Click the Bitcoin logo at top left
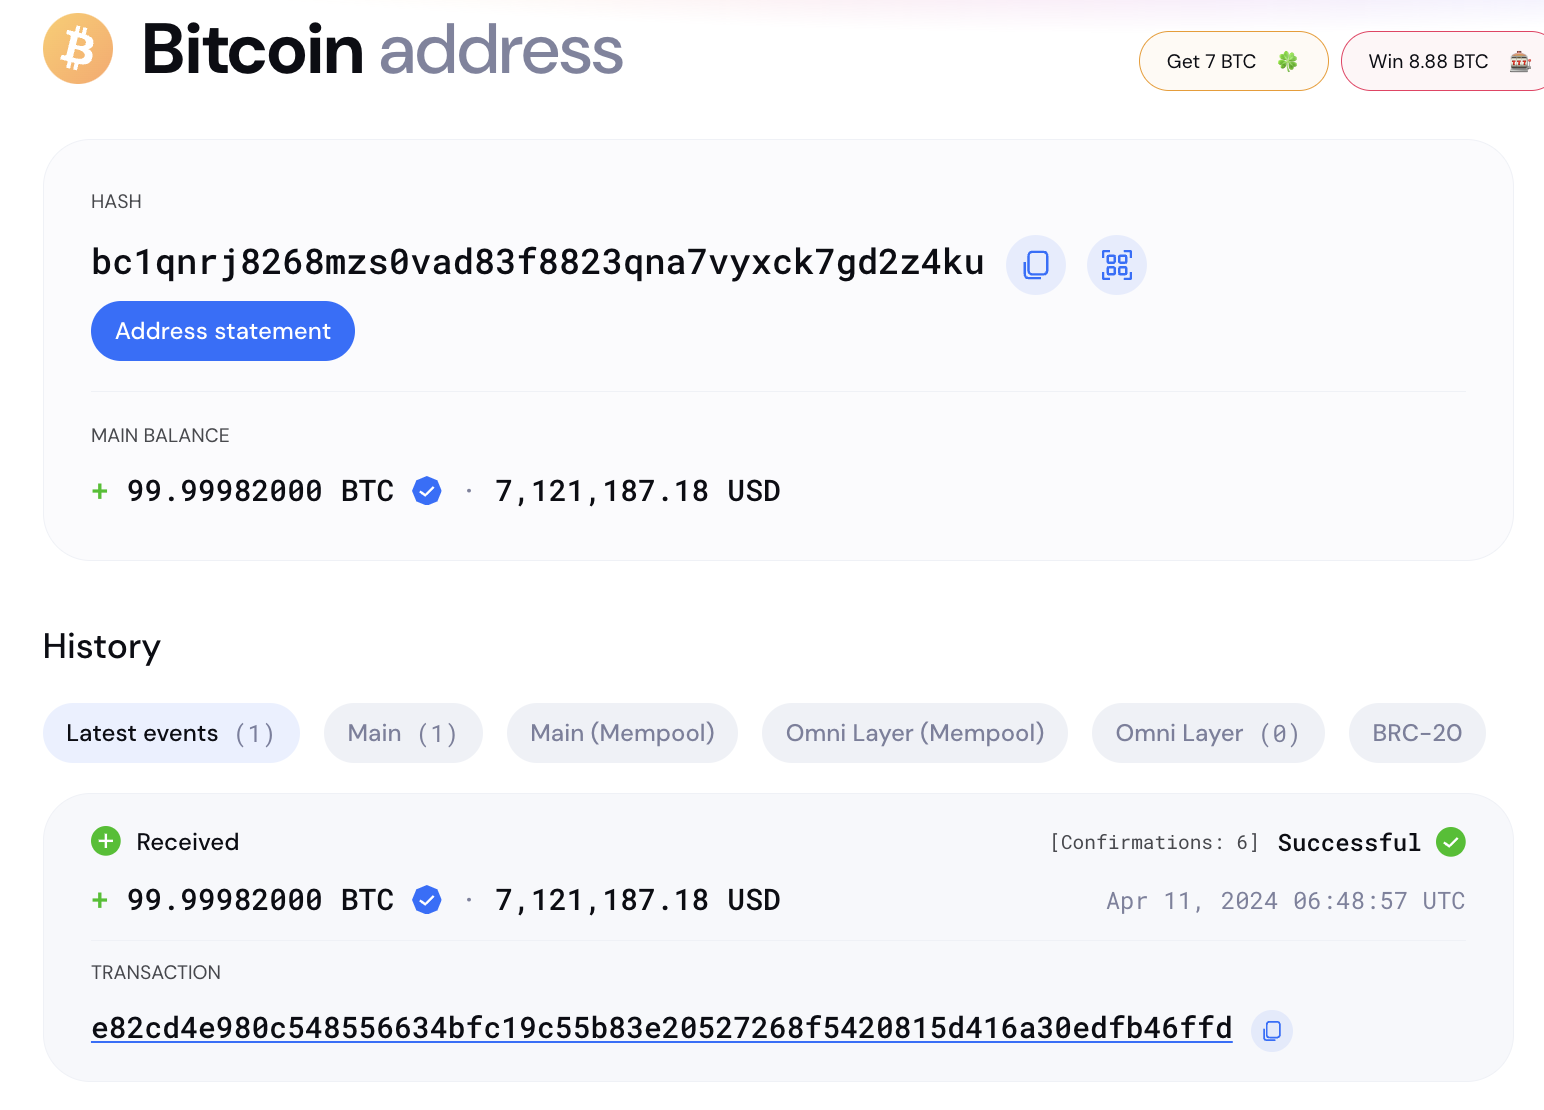This screenshot has width=1544, height=1110. click(x=77, y=48)
